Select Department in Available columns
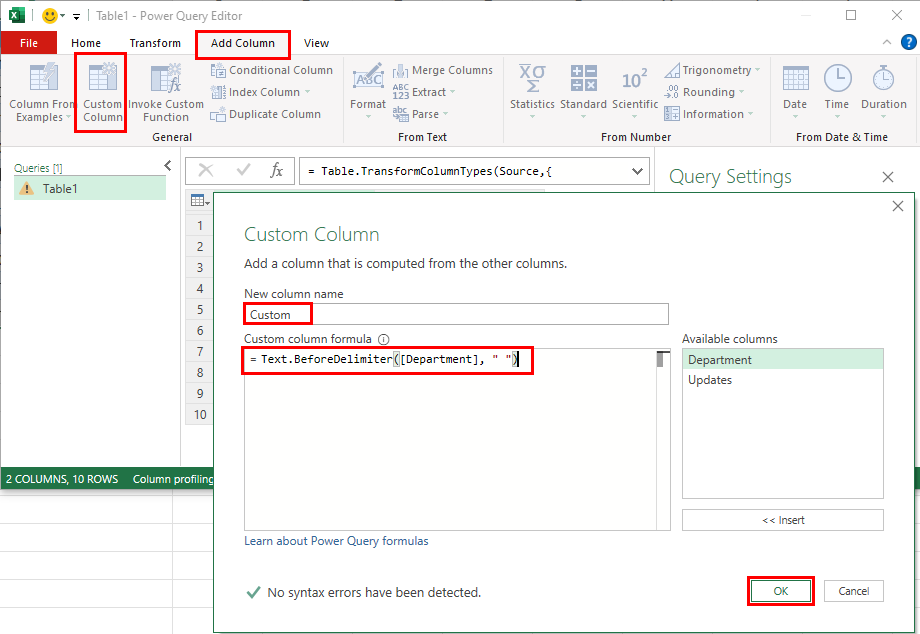Screen dimensions: 920x634 tap(783, 360)
